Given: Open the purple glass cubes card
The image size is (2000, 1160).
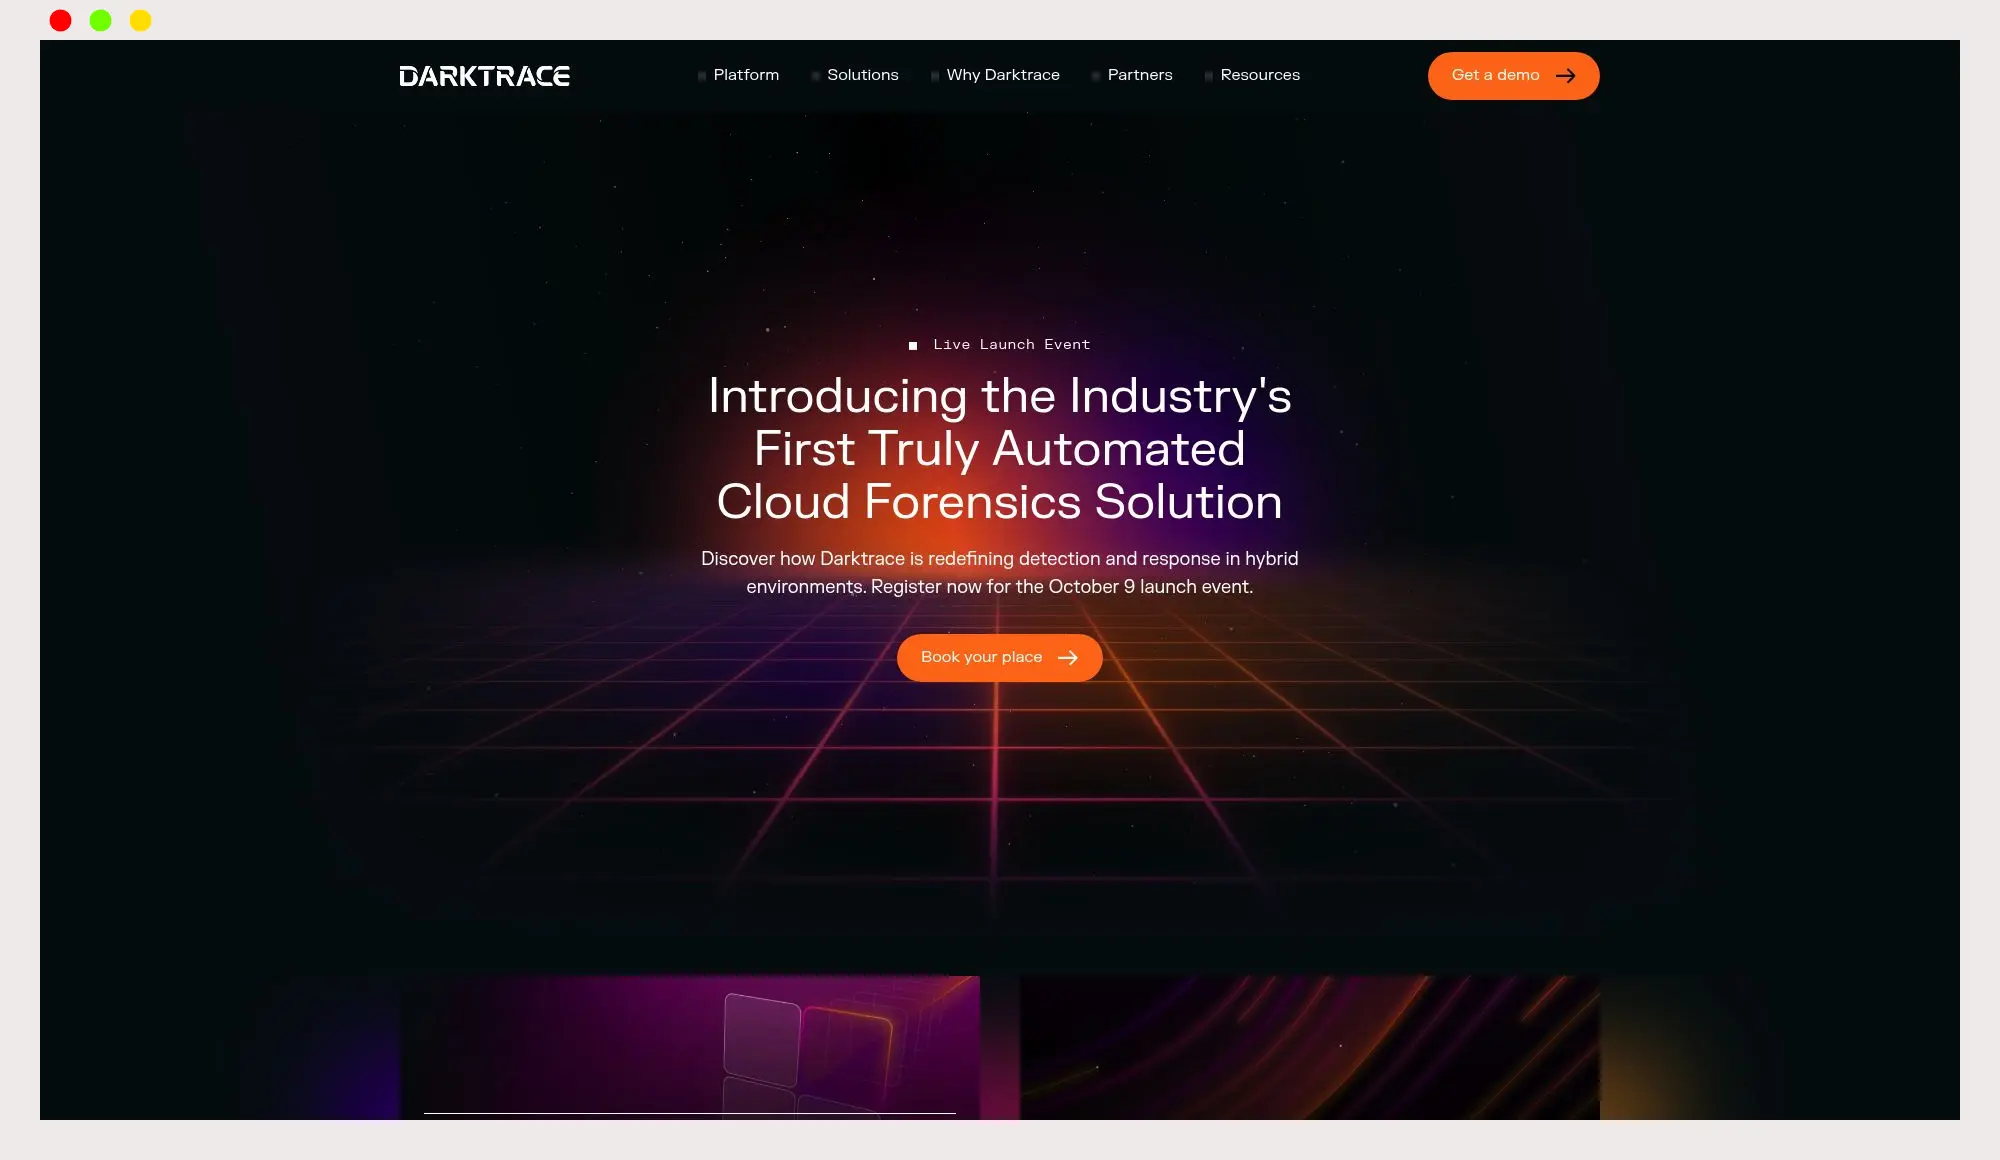Looking at the screenshot, I should tap(690, 1045).
